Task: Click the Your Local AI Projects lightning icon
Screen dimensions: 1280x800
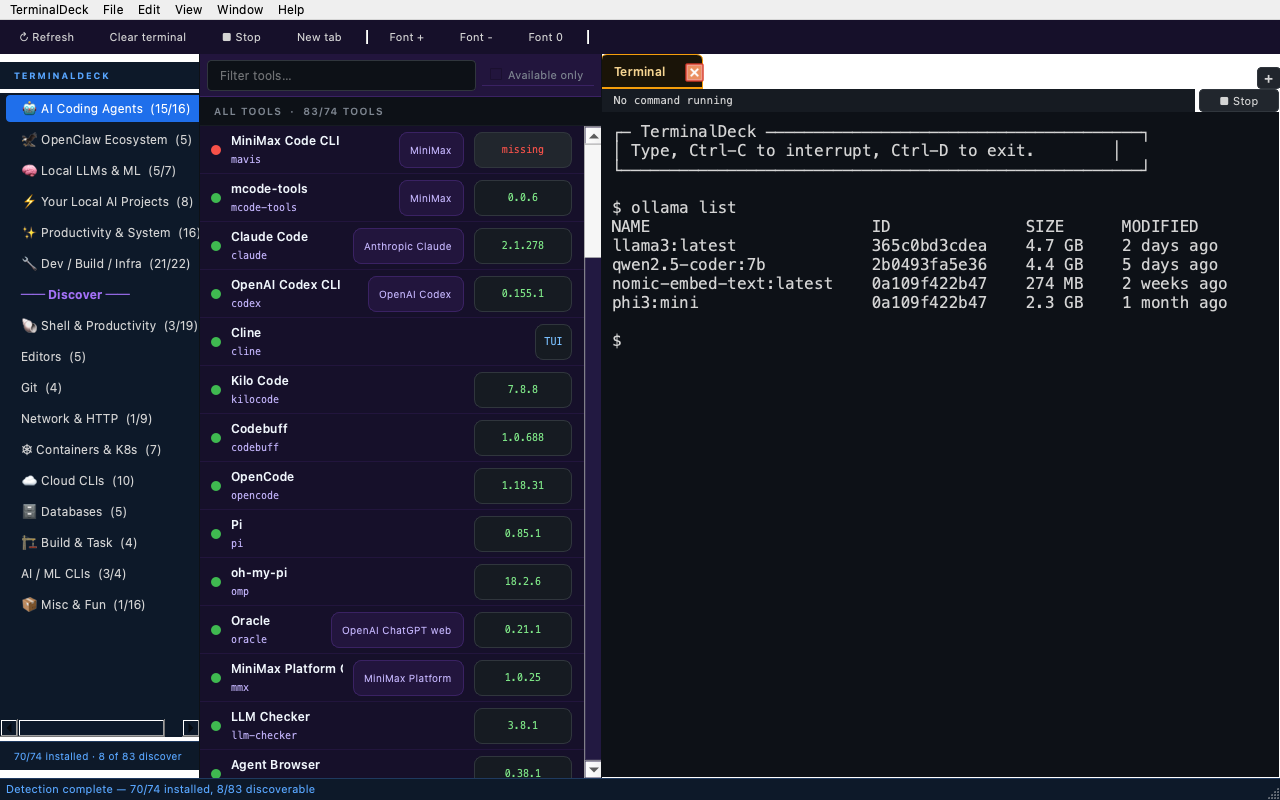Action: coord(29,201)
